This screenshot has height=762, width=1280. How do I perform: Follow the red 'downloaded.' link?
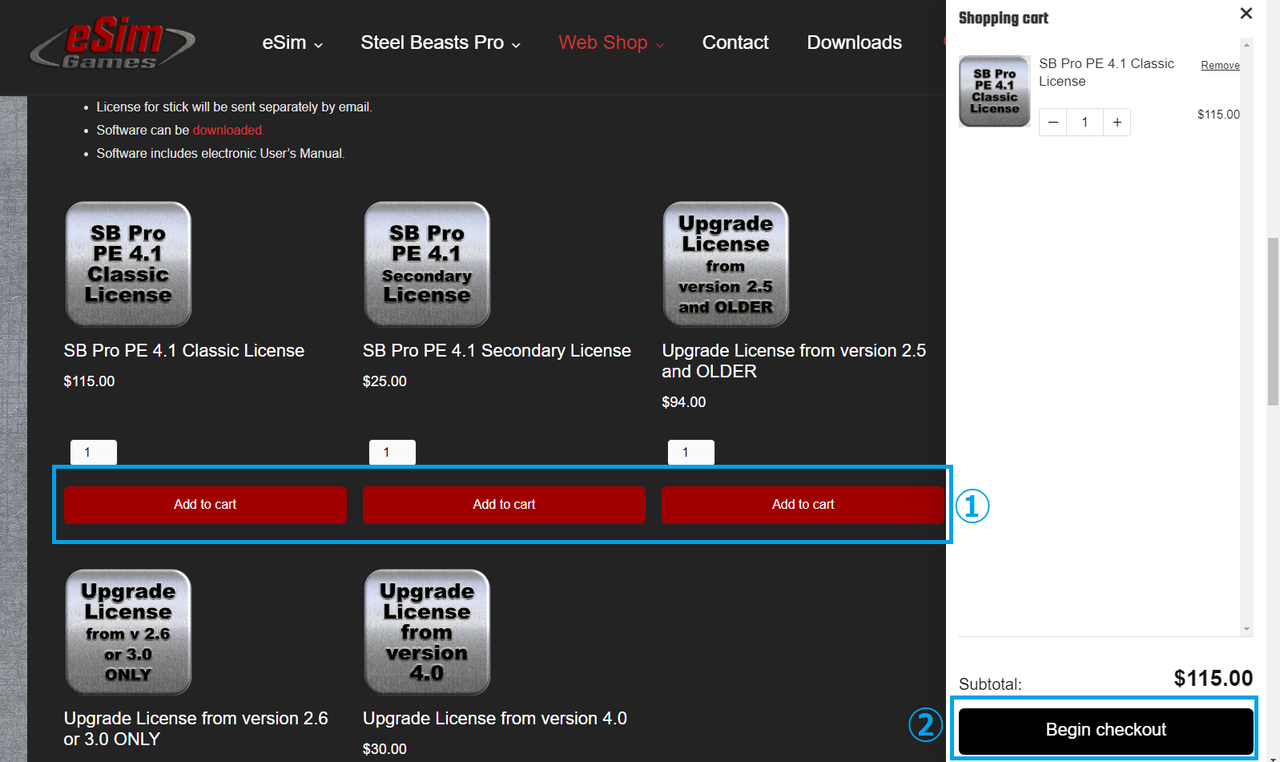click(229, 130)
